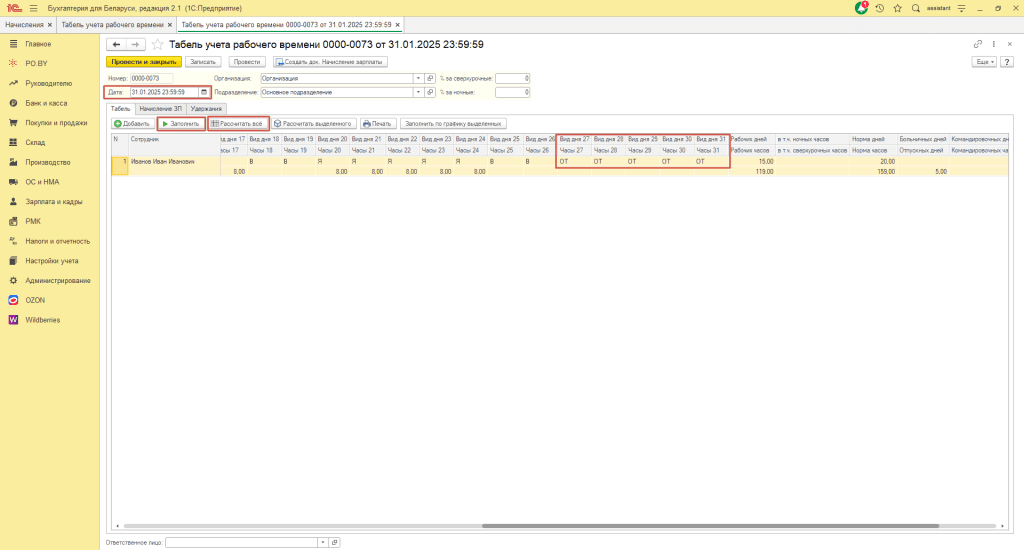Click Провести button
Image resolution: width=1024 pixels, height=550 pixels.
(x=247, y=62)
